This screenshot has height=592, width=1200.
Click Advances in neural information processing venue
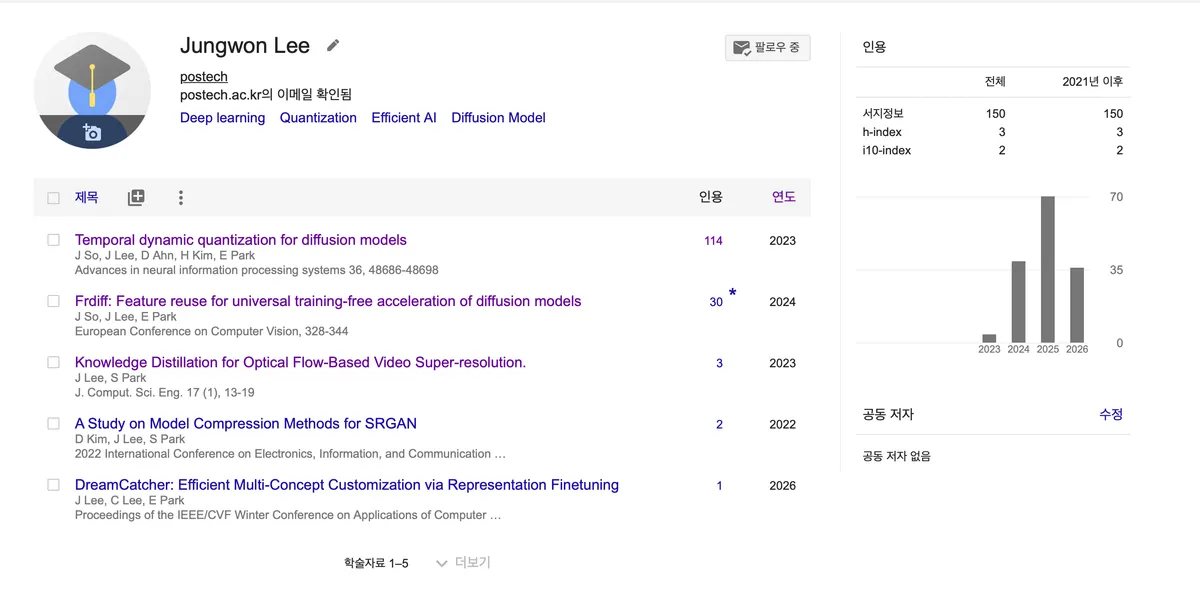point(257,270)
